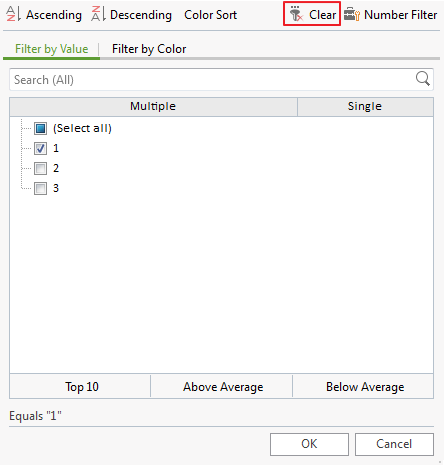Click the Ascending sort A-Z icon
This screenshot has height=465, width=444.
13,14
